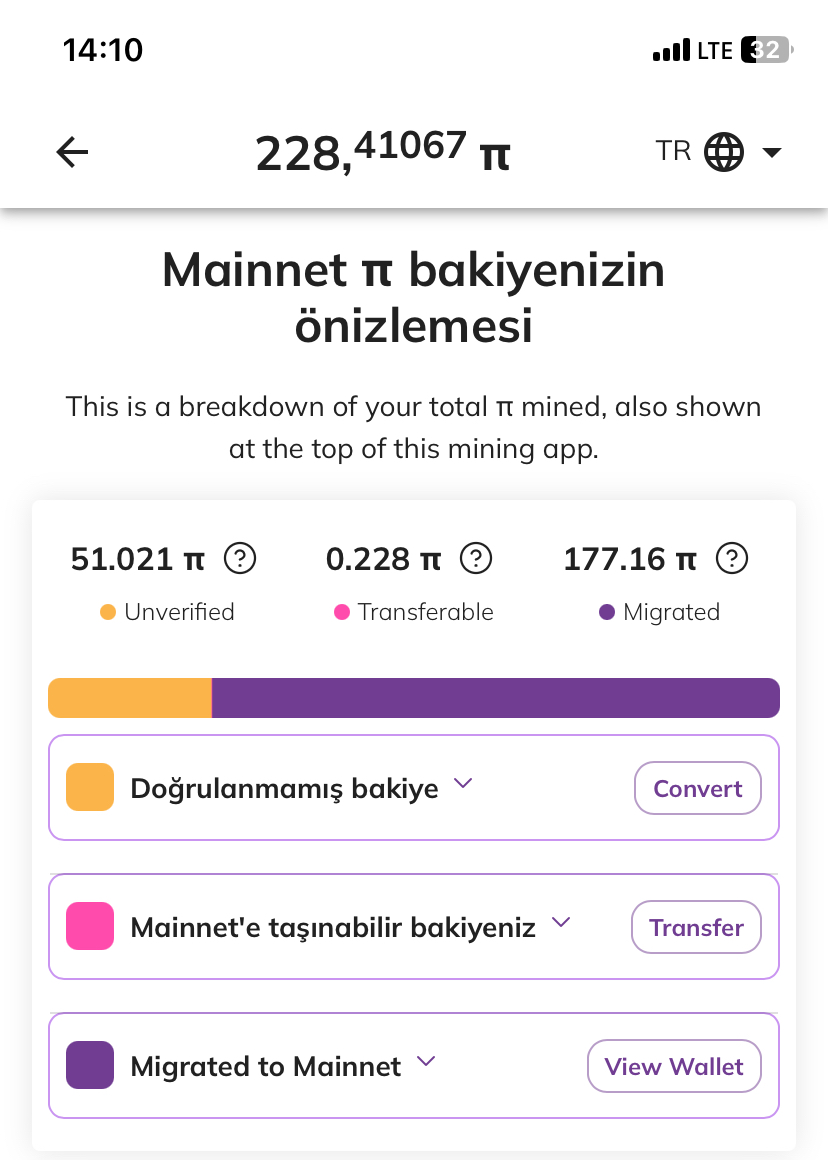This screenshot has width=828, height=1160.
Task: Show help for Transferable balance amount
Action: (476, 559)
